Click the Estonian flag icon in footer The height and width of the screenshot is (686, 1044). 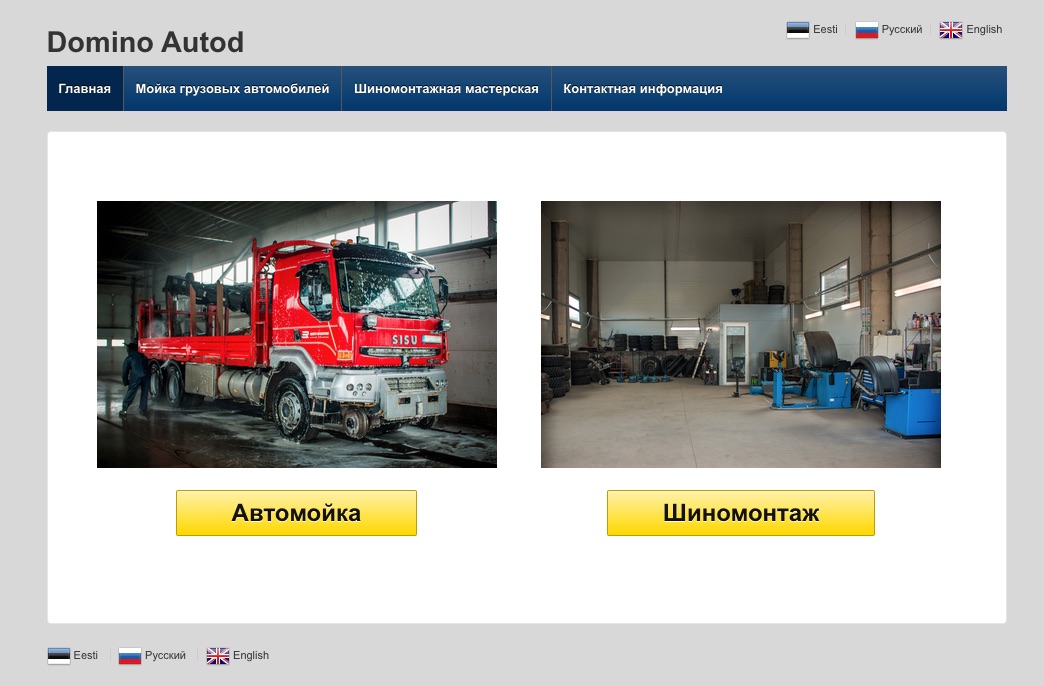pyautogui.click(x=59, y=656)
